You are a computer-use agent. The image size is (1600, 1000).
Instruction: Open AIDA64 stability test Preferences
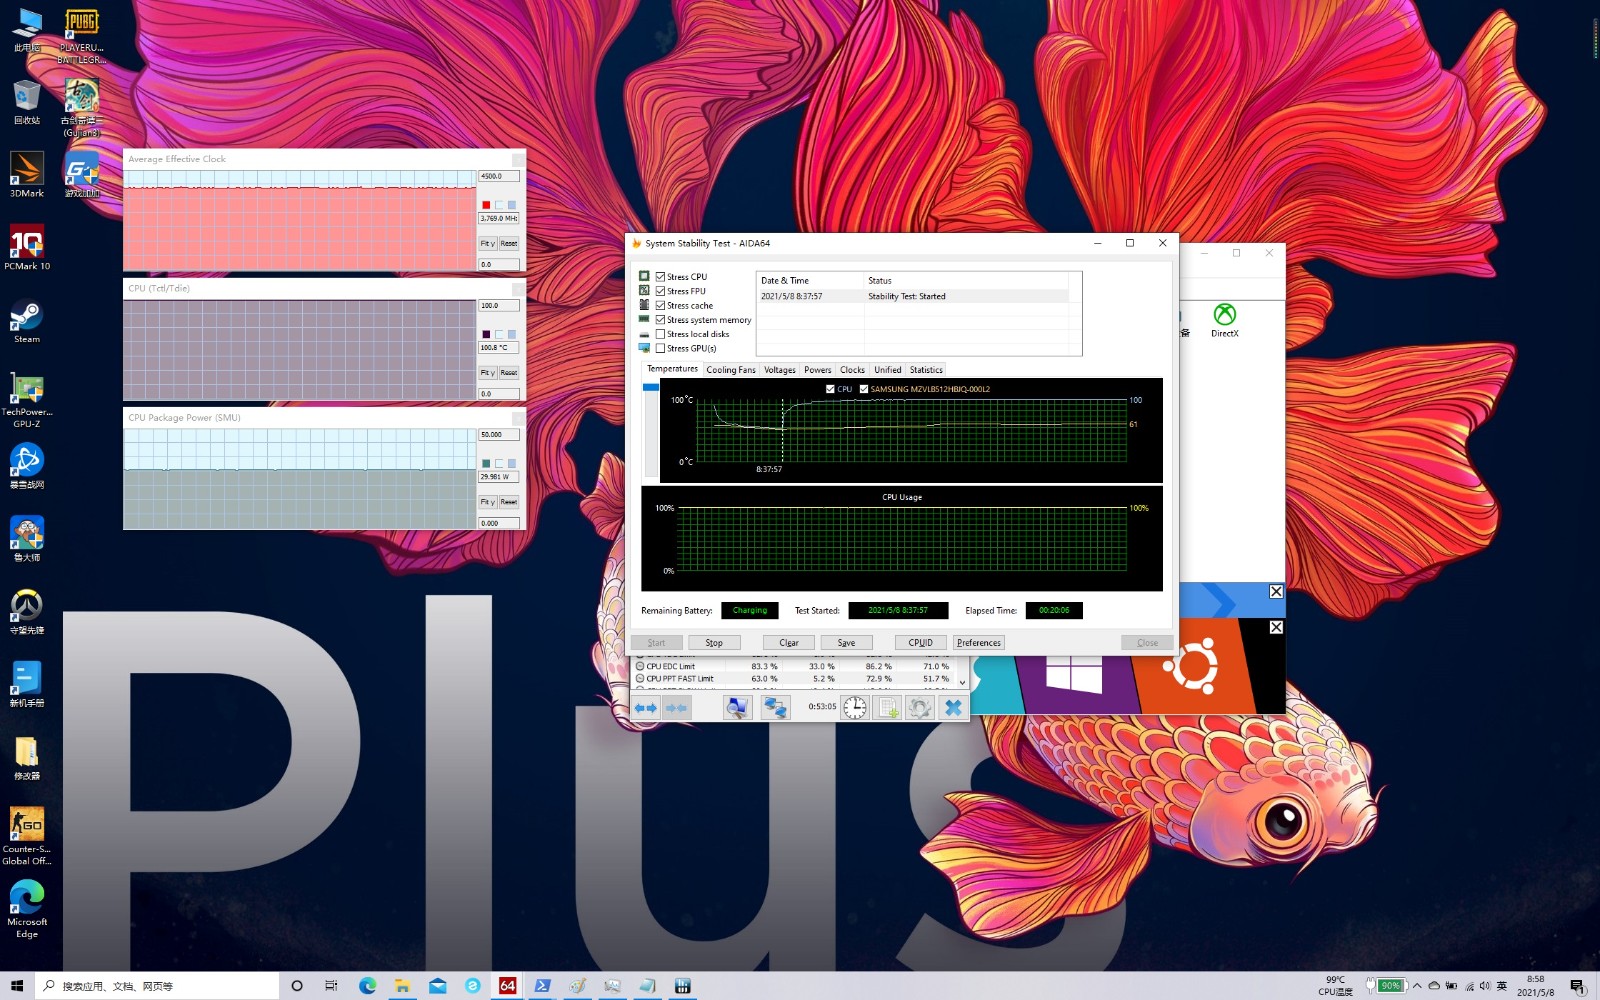[979, 643]
